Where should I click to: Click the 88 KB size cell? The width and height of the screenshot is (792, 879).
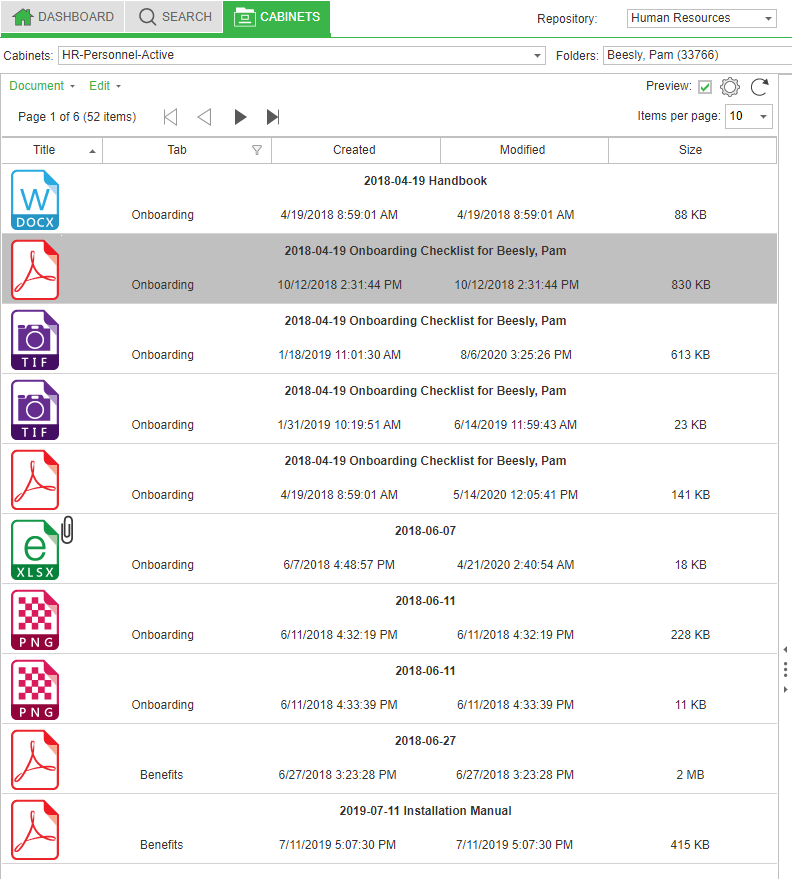pyautogui.click(x=691, y=215)
